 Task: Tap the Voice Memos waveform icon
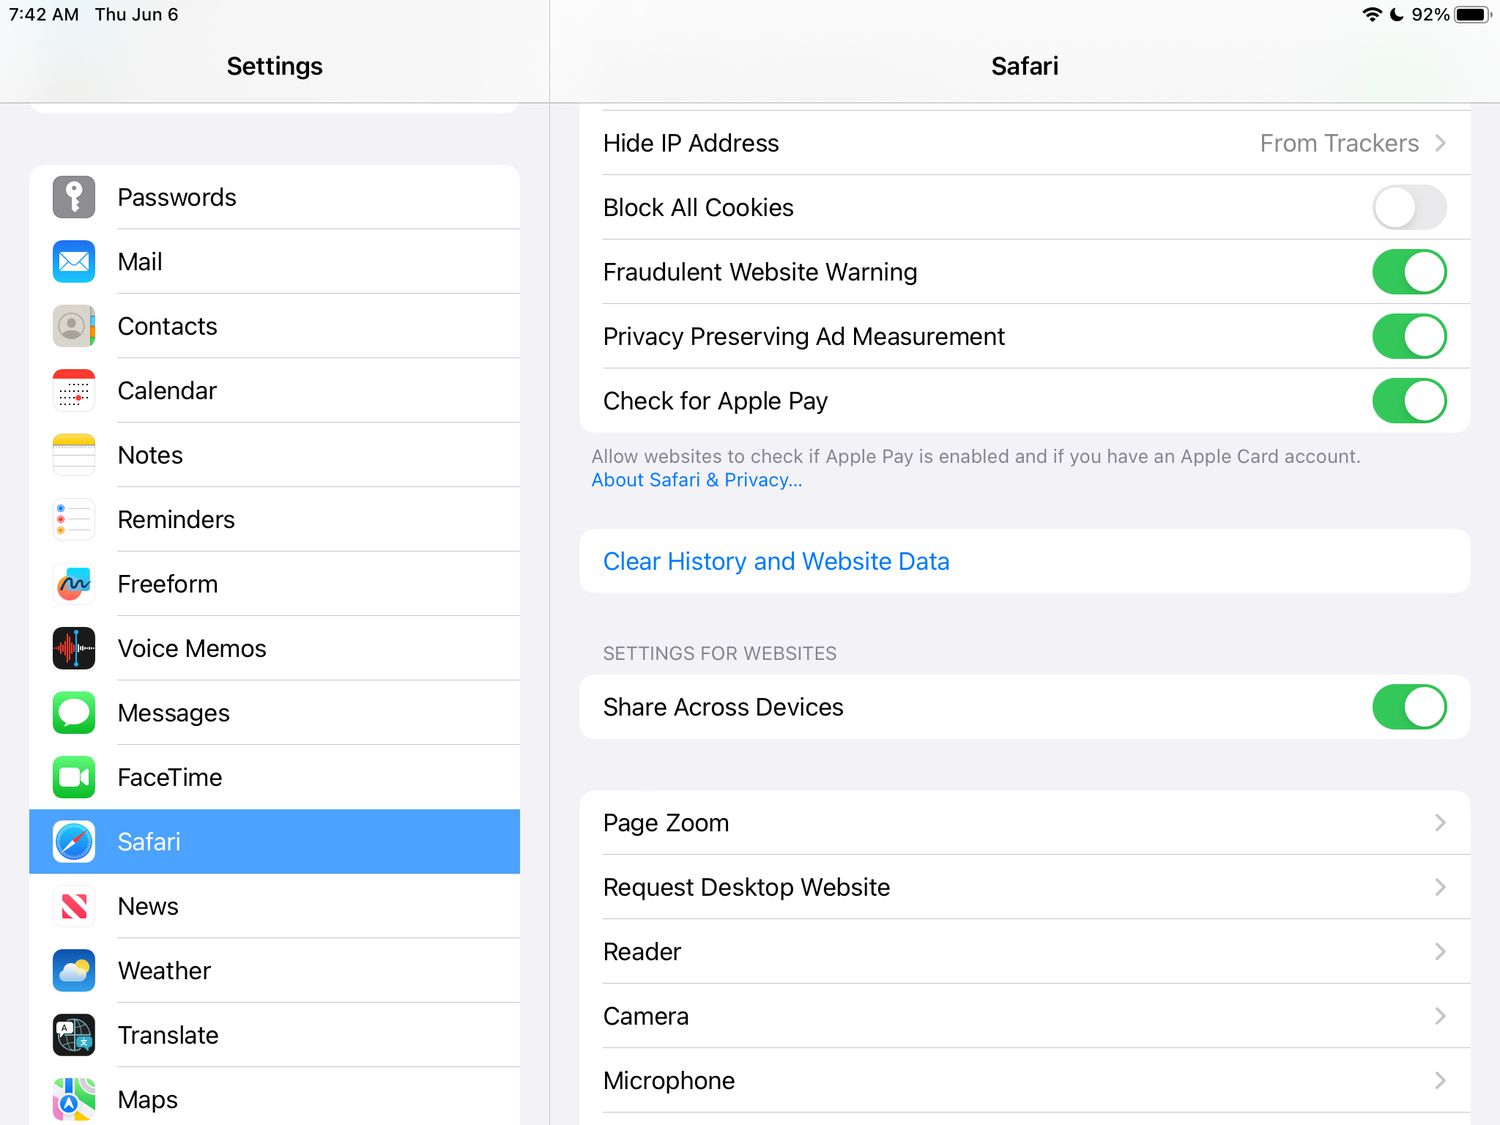[x=74, y=649]
